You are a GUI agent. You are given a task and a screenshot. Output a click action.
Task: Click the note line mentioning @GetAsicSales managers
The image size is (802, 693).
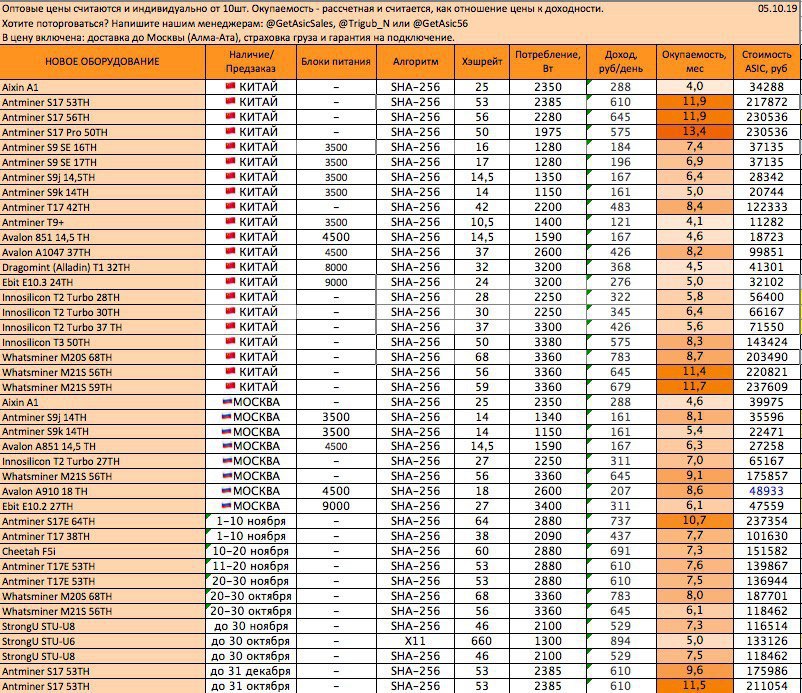pyautogui.click(x=235, y=23)
